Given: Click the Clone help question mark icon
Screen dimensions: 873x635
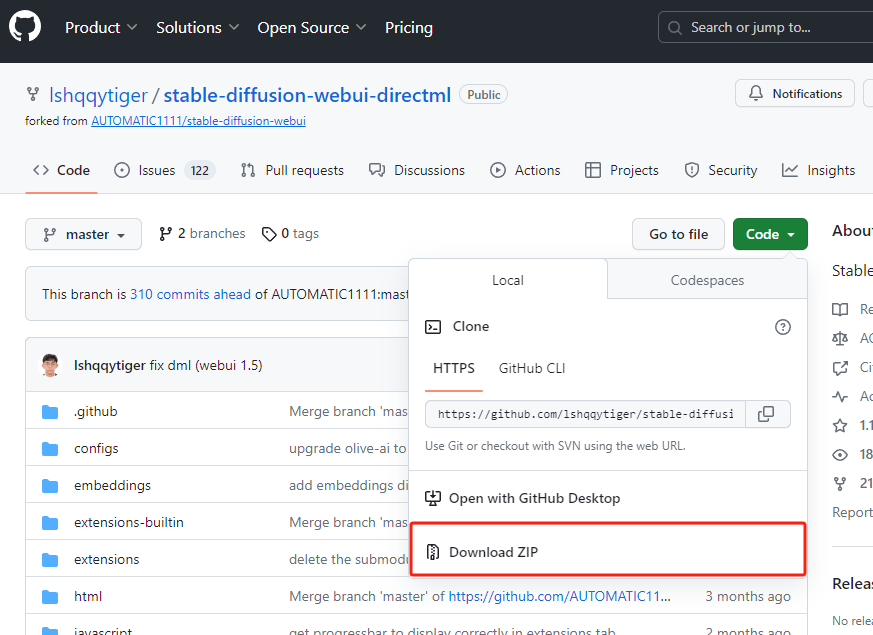Looking at the screenshot, I should coord(783,327).
